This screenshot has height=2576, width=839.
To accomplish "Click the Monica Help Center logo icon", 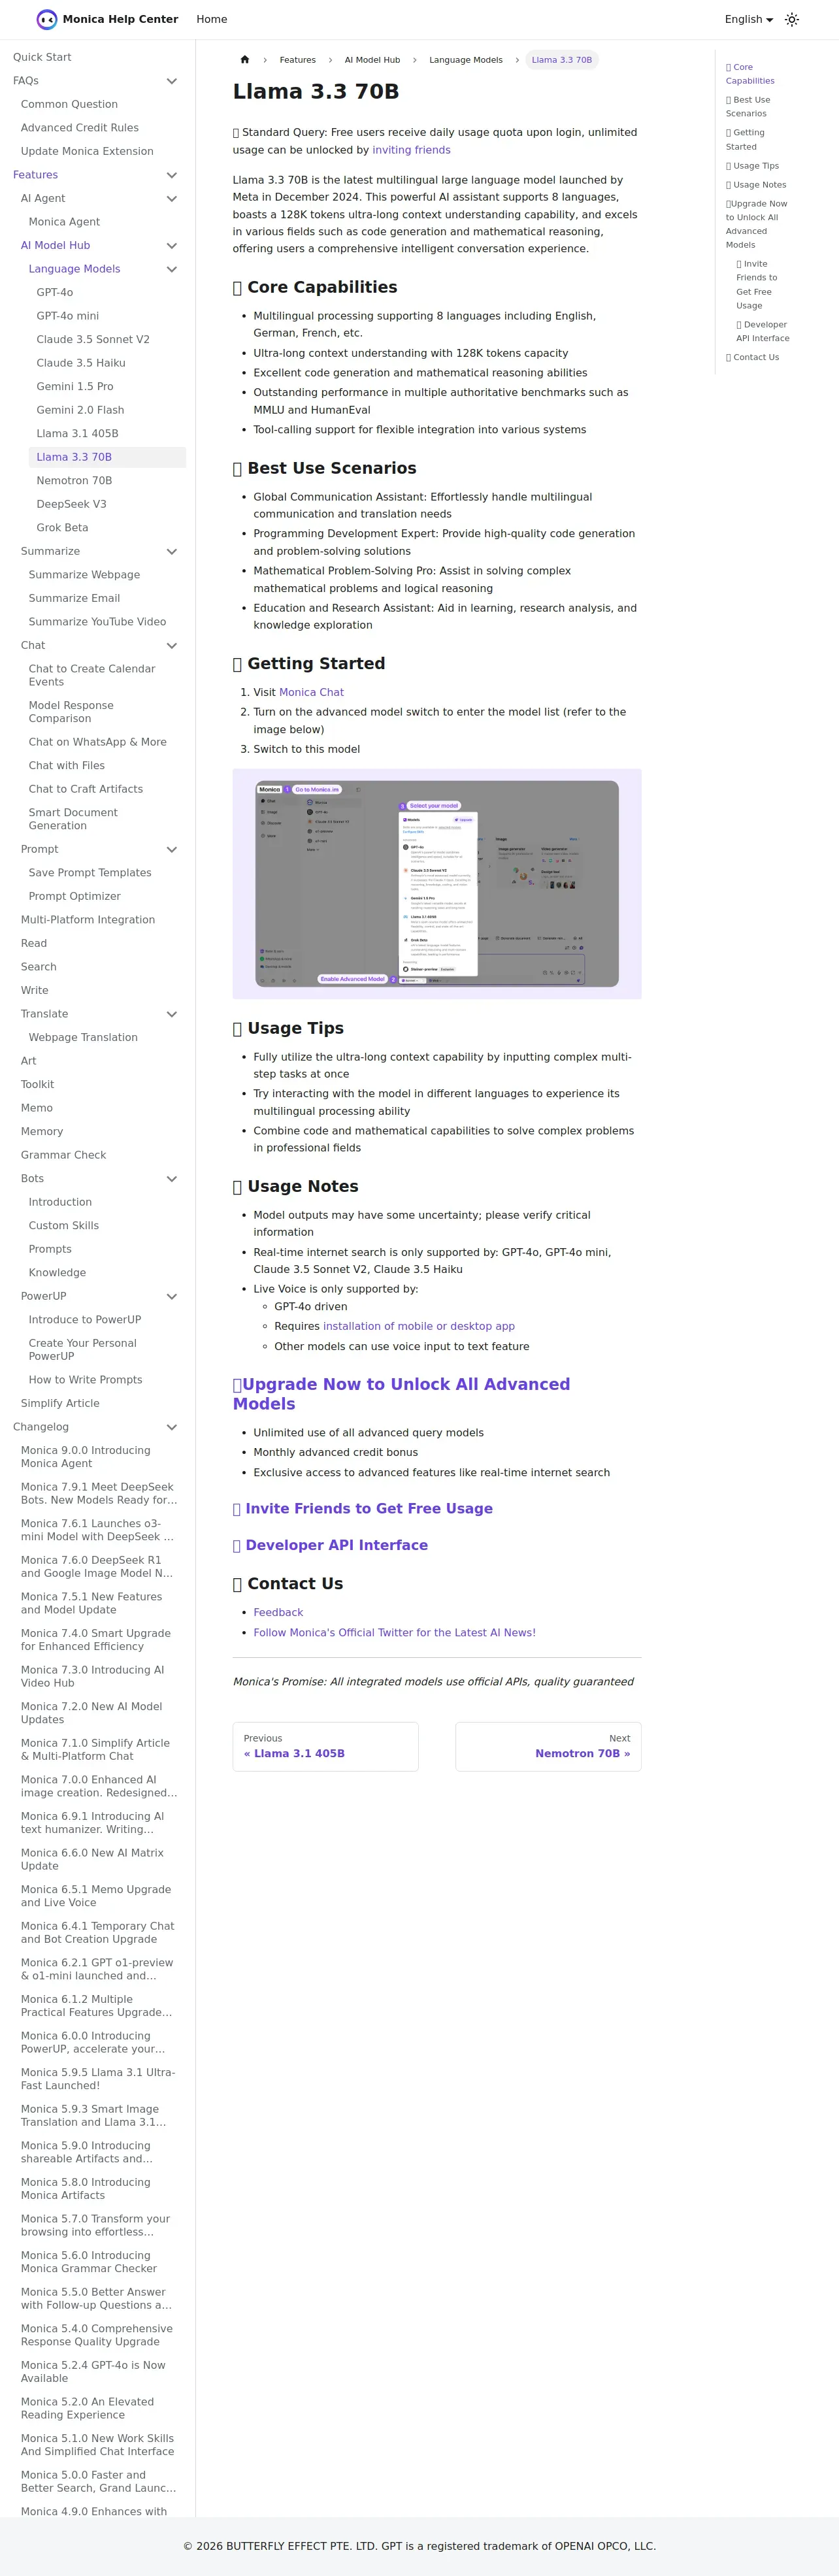I will pos(47,19).
